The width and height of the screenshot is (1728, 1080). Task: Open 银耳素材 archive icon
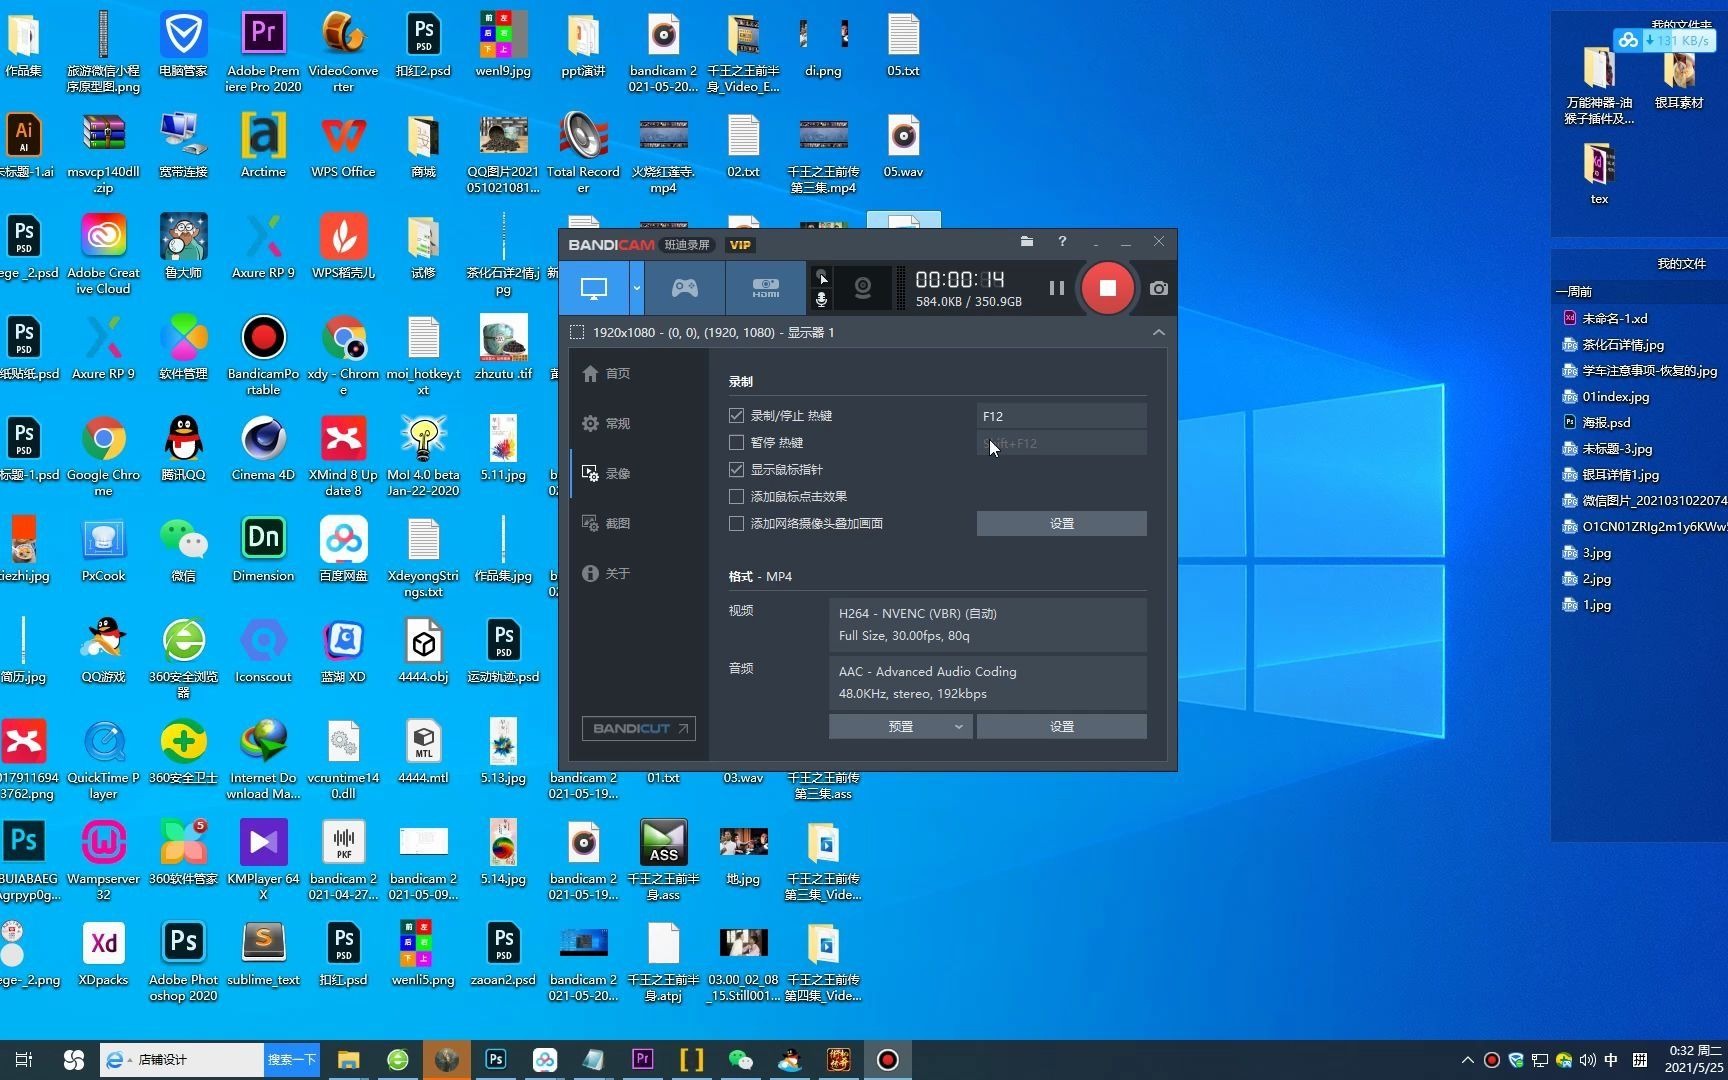click(x=1679, y=79)
